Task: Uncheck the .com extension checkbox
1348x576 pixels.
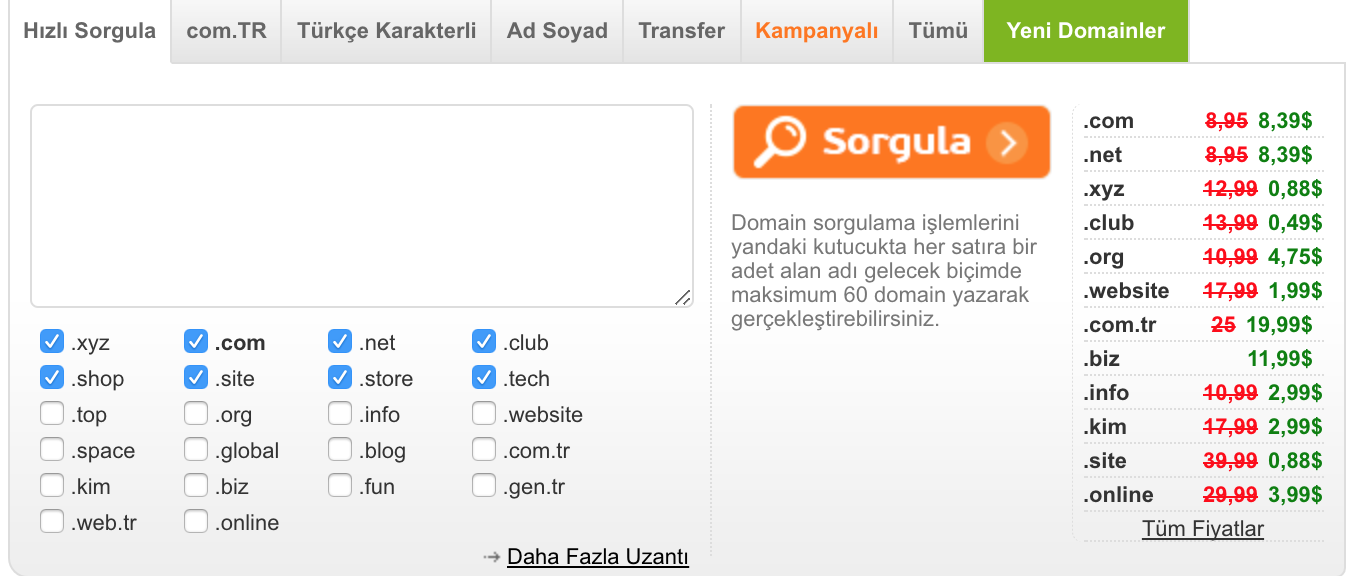Action: pos(196,342)
